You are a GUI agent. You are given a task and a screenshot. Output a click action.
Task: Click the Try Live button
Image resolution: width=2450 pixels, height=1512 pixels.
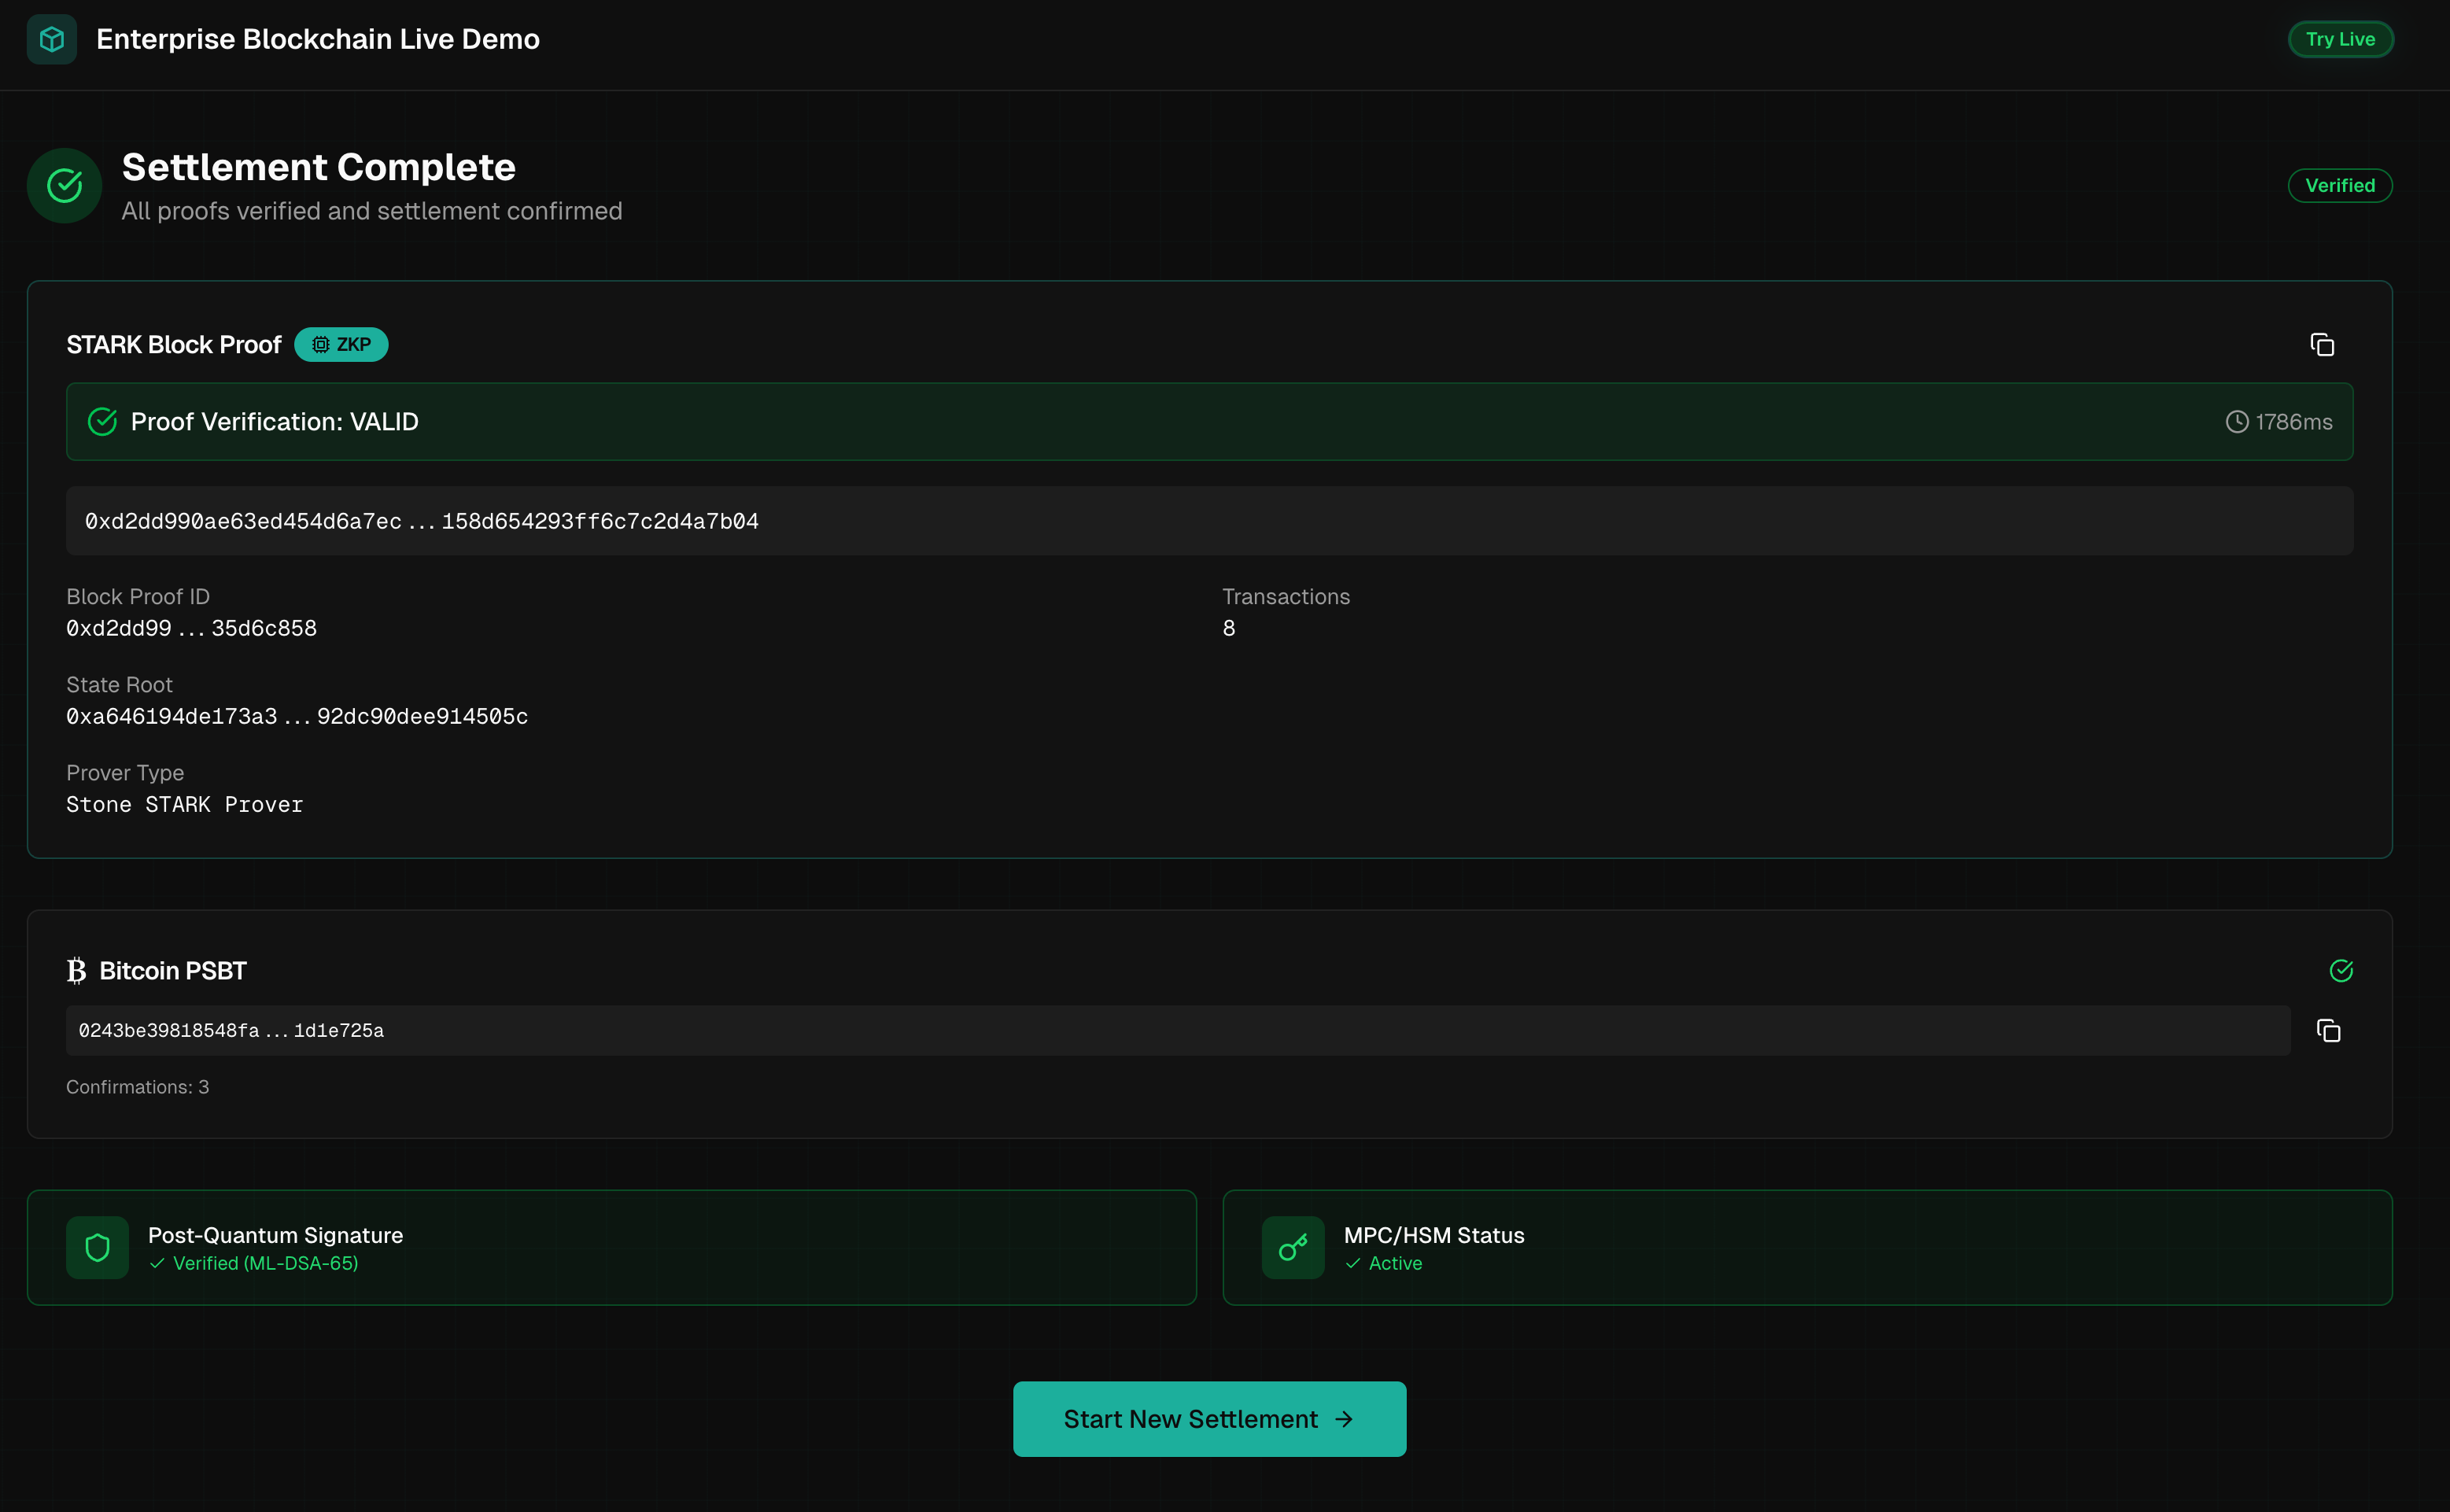tap(2340, 39)
